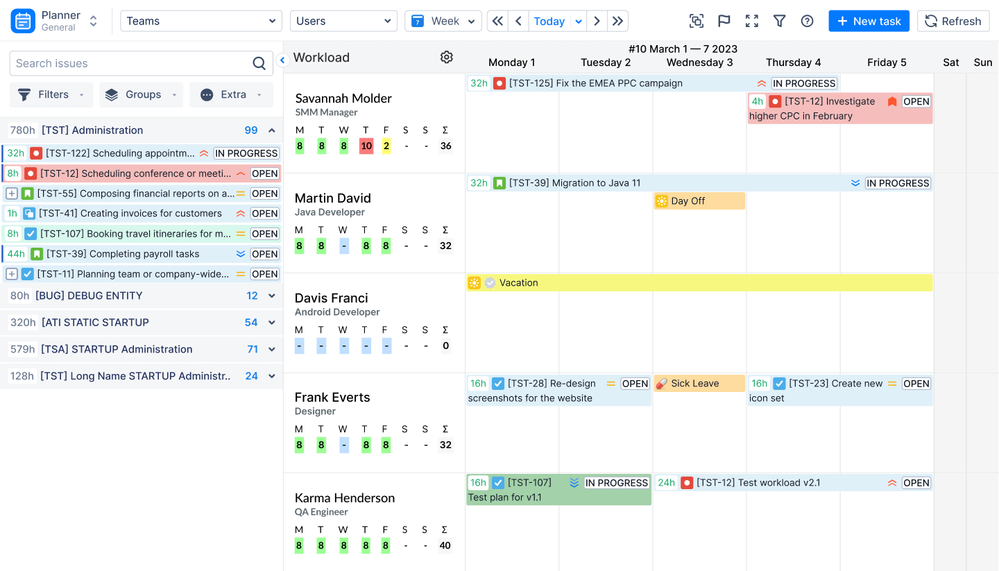Click Martin David's Wednesday empty blue cell

(344, 246)
